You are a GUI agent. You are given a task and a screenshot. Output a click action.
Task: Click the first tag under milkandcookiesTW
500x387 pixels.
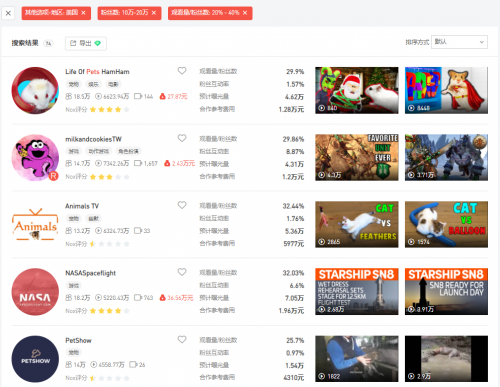click(x=74, y=151)
